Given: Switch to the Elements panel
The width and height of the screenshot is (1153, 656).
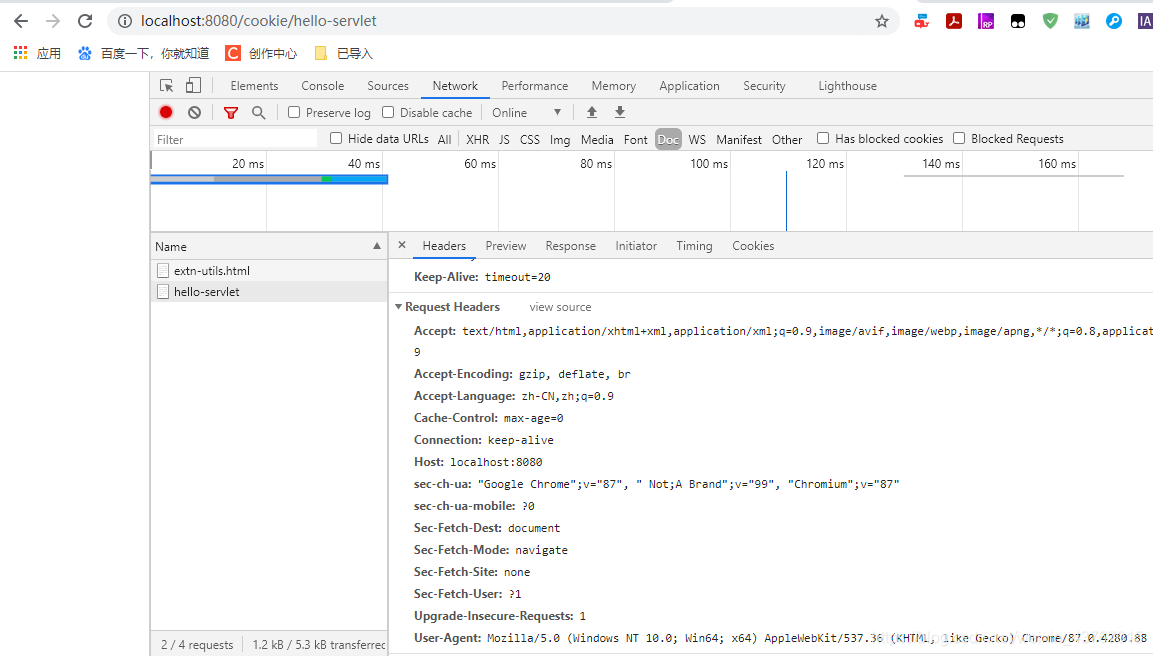Looking at the screenshot, I should click(254, 86).
